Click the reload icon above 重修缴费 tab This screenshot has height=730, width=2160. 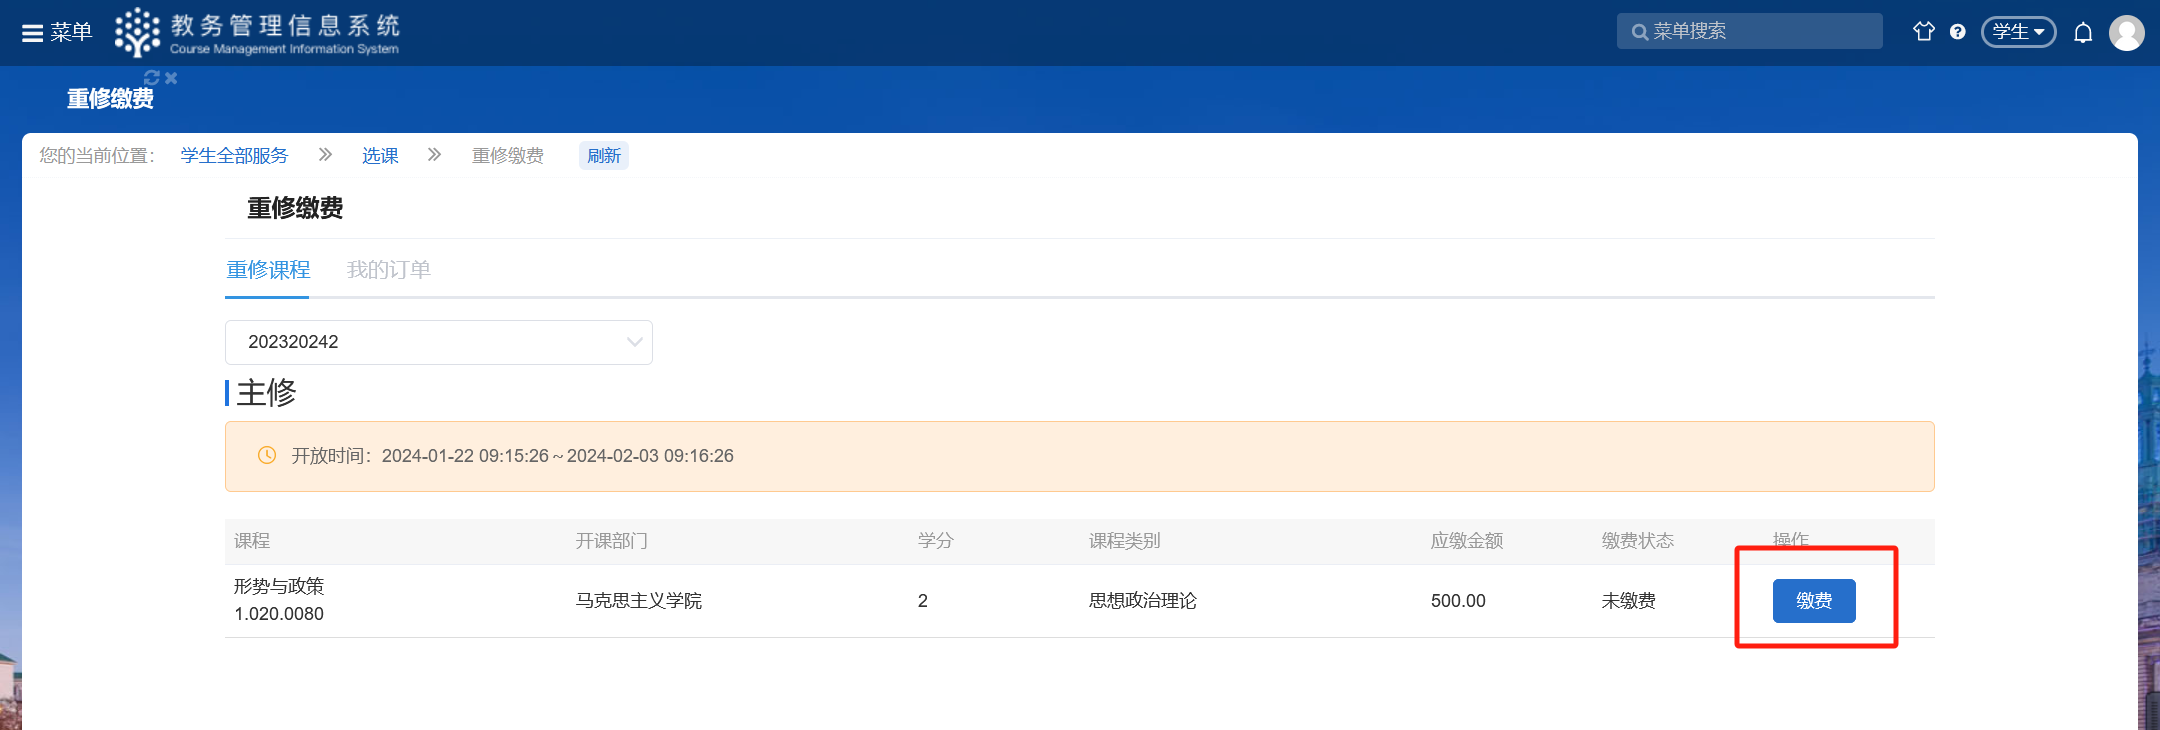(152, 78)
